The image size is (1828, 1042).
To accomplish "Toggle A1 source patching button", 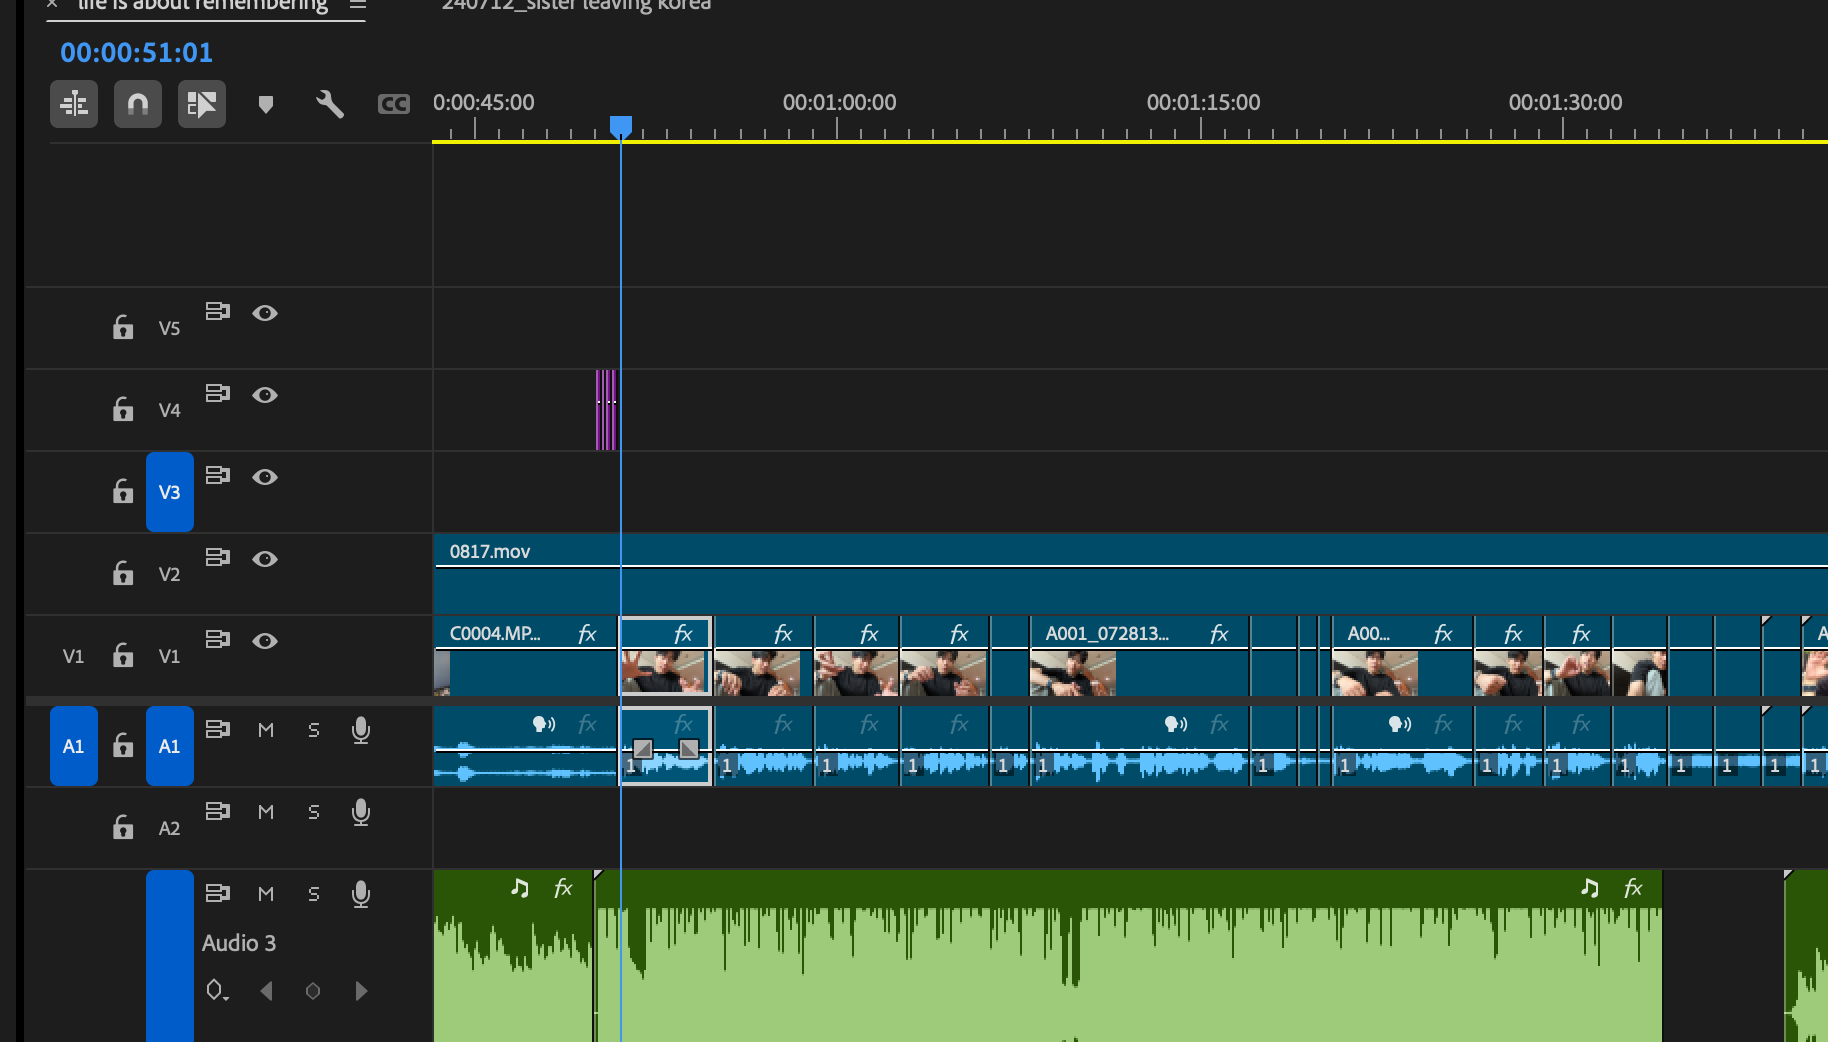I will coord(74,746).
